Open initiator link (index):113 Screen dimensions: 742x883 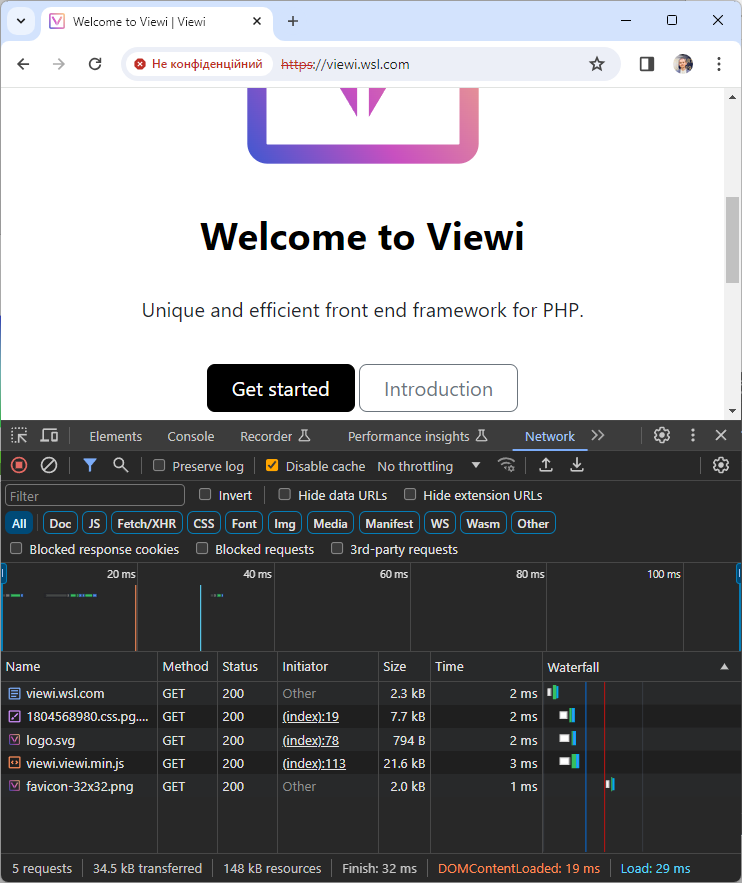[314, 764]
